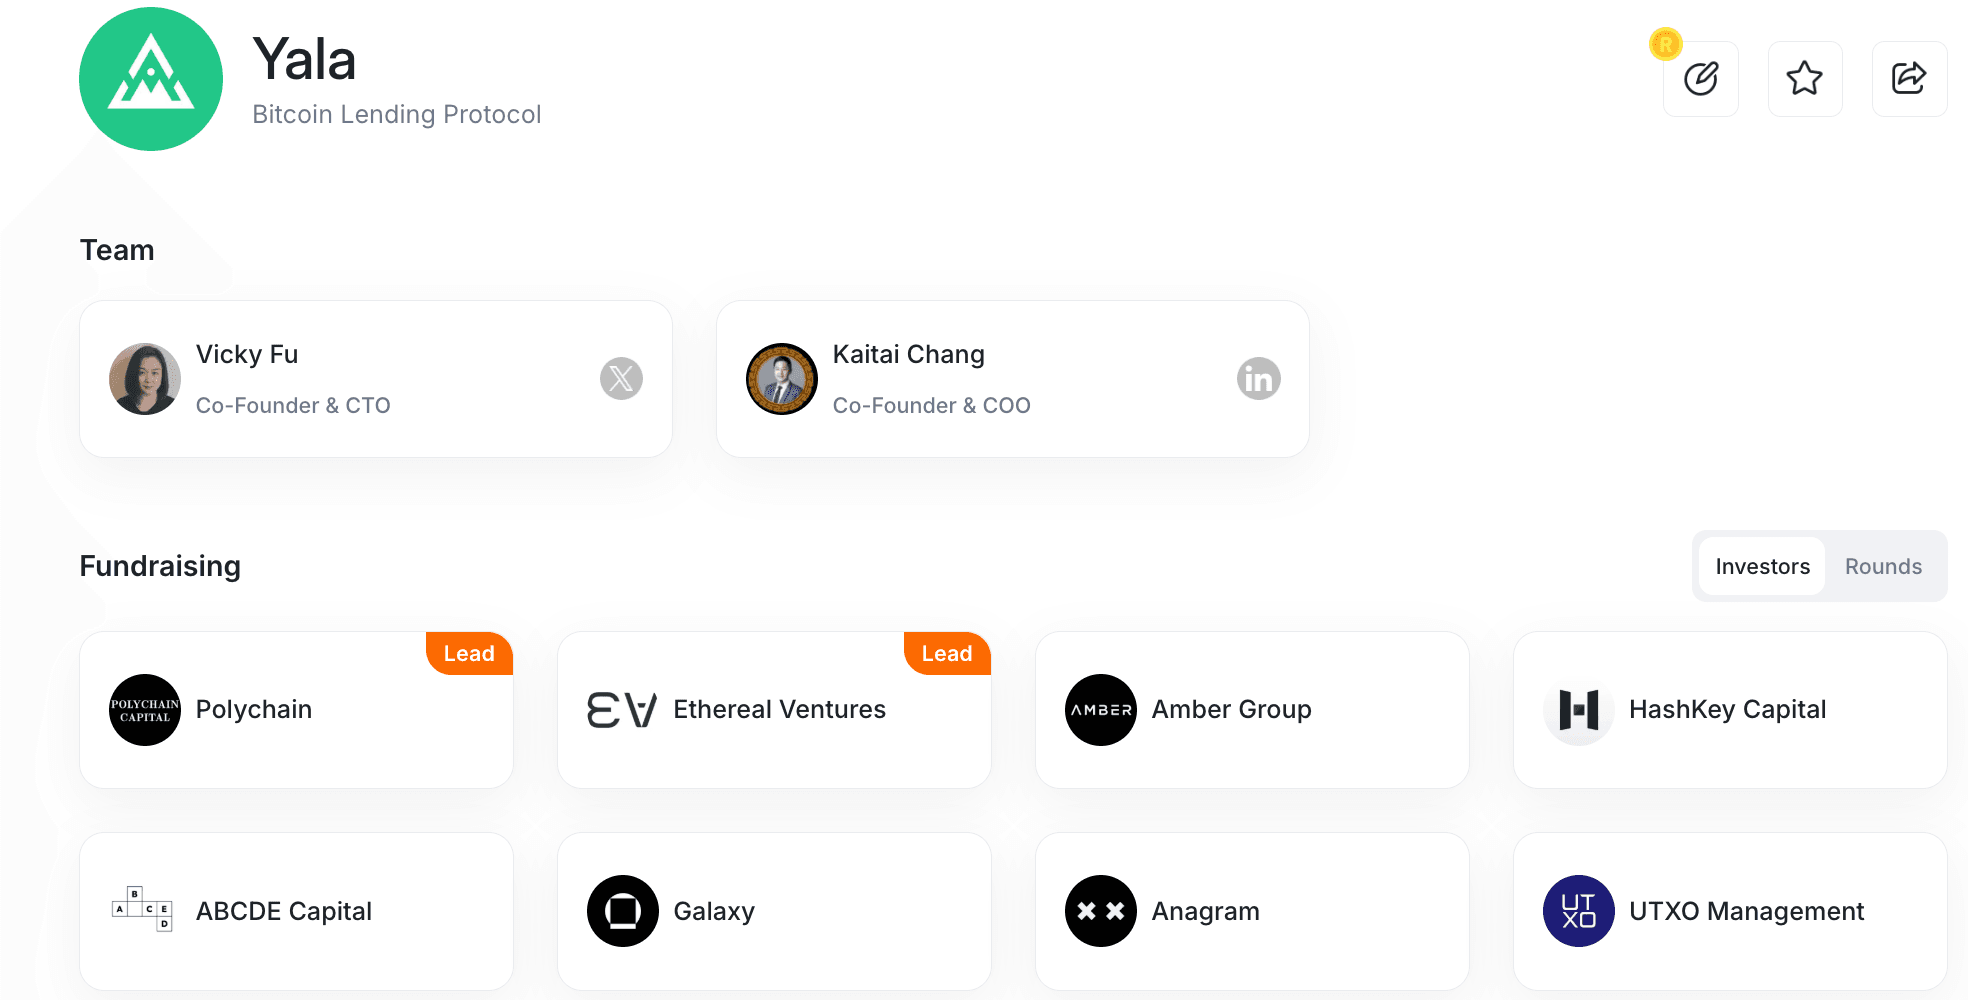Viewport: 1968px width, 1000px height.
Task: Click the HashKey Capital logo icon
Action: click(x=1579, y=710)
